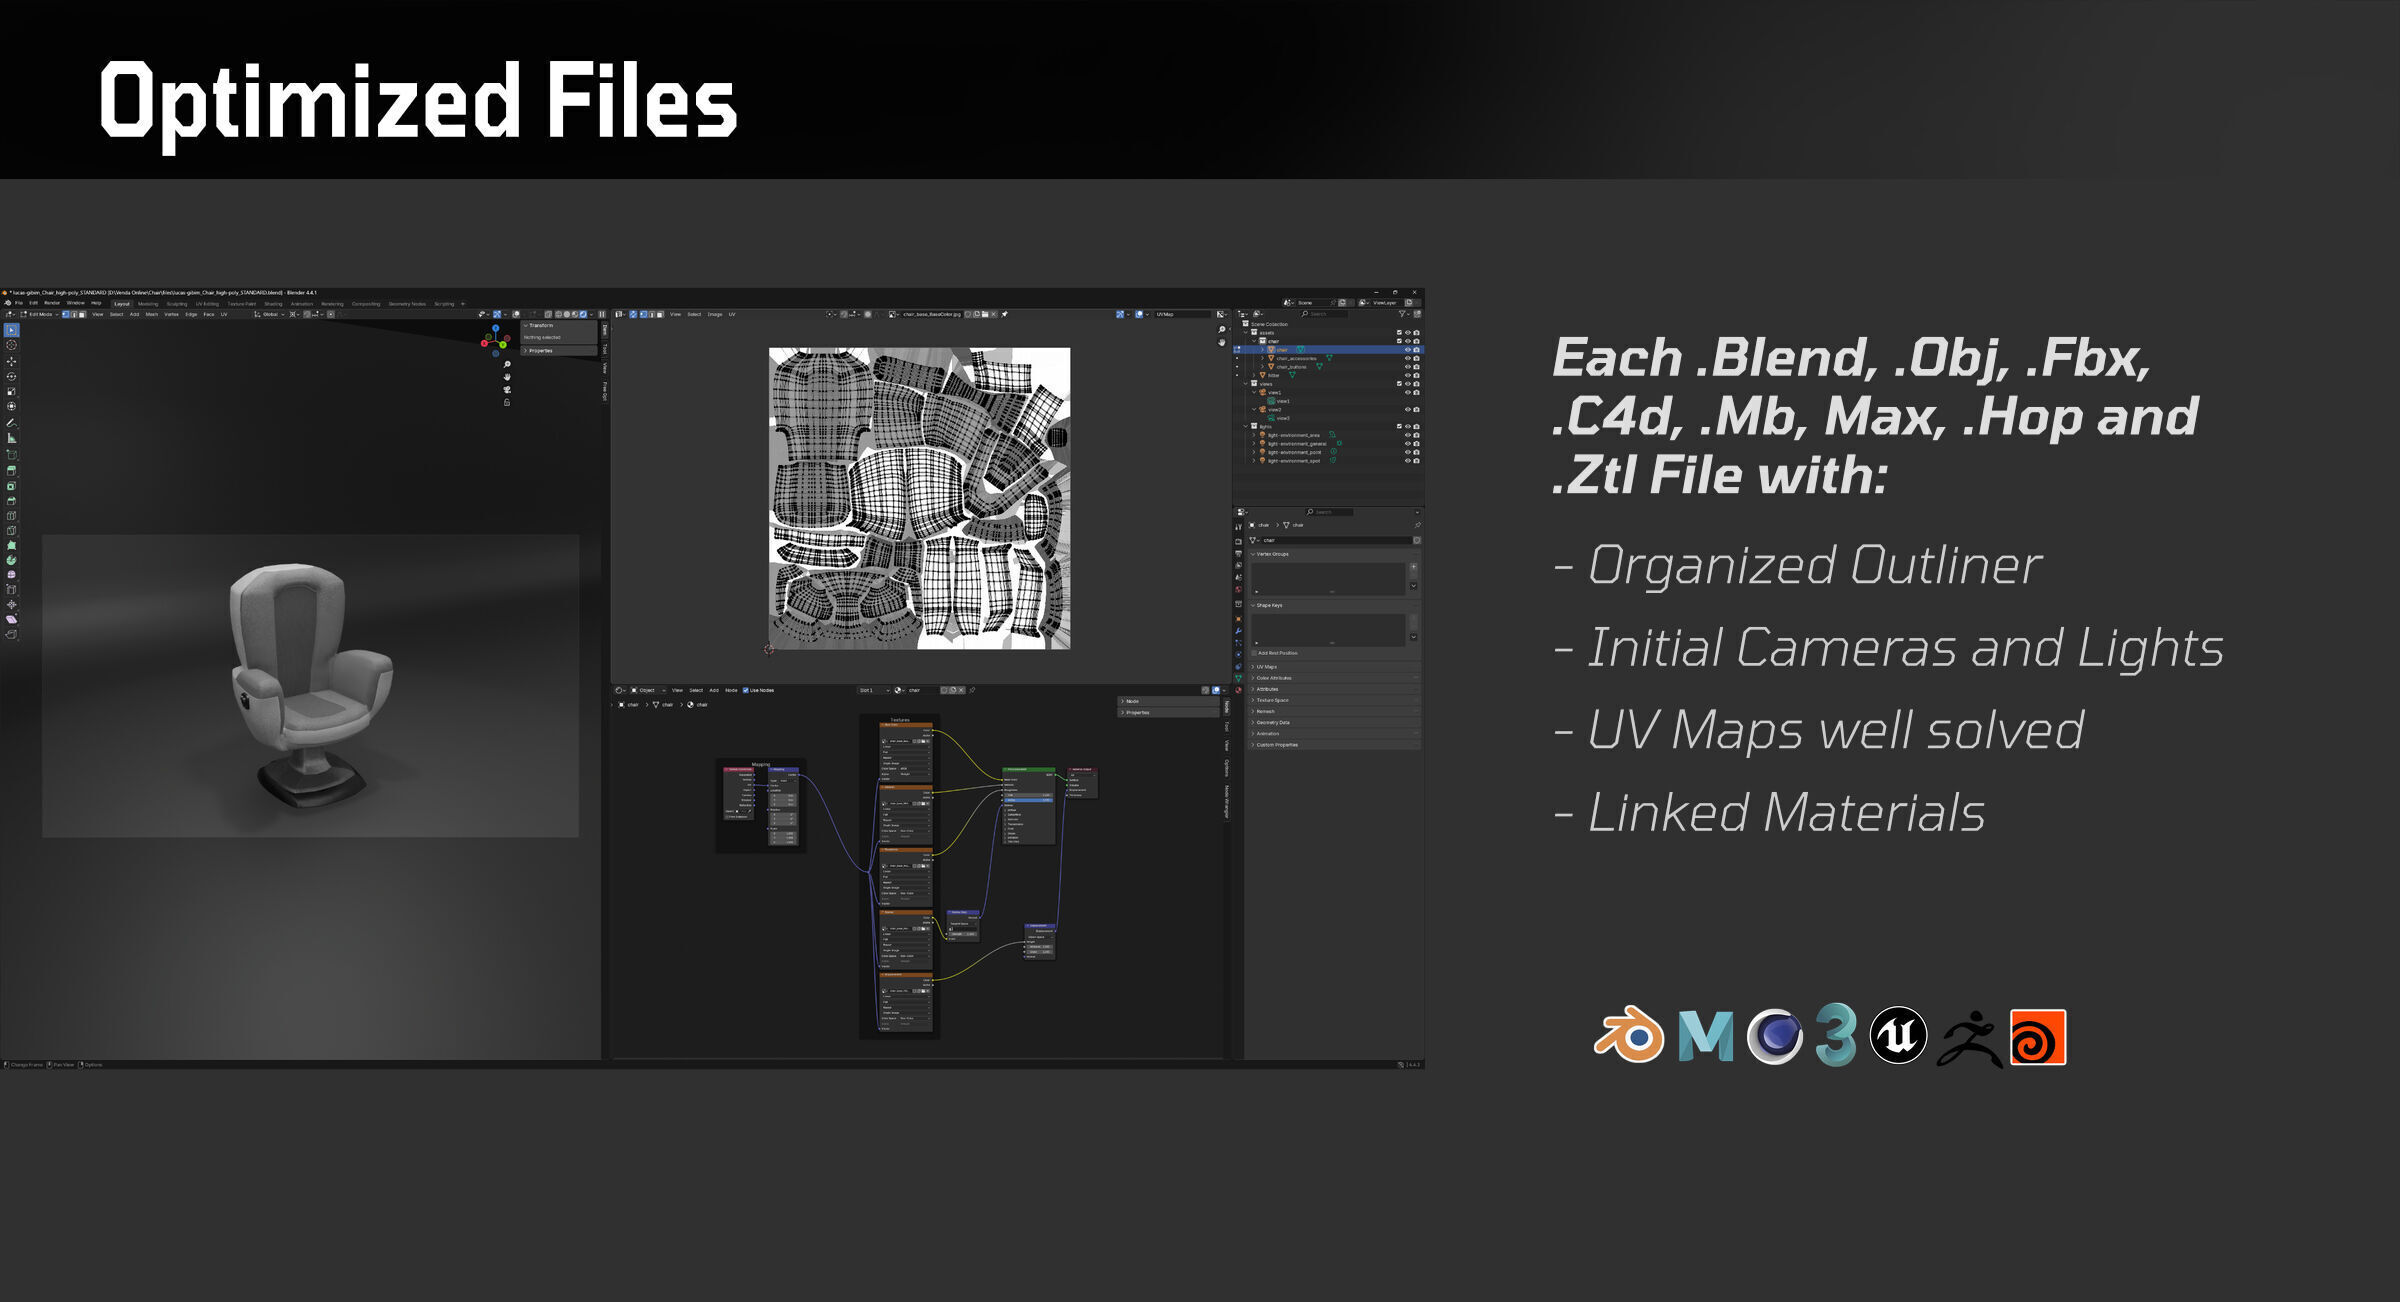The width and height of the screenshot is (2400, 1302).
Task: Expand light-environment_area in outliner
Action: tap(1253, 435)
